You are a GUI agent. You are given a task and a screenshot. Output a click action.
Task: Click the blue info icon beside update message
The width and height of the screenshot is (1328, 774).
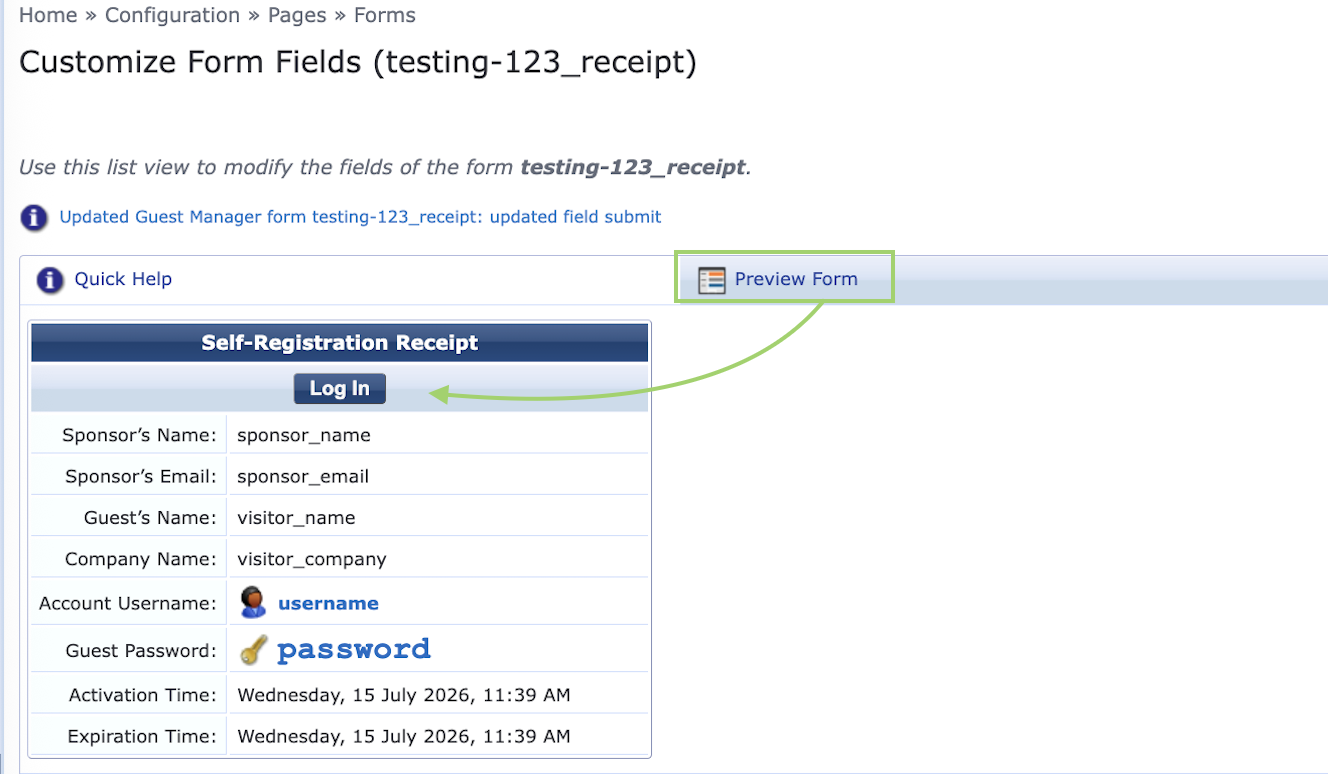pyautogui.click(x=34, y=217)
